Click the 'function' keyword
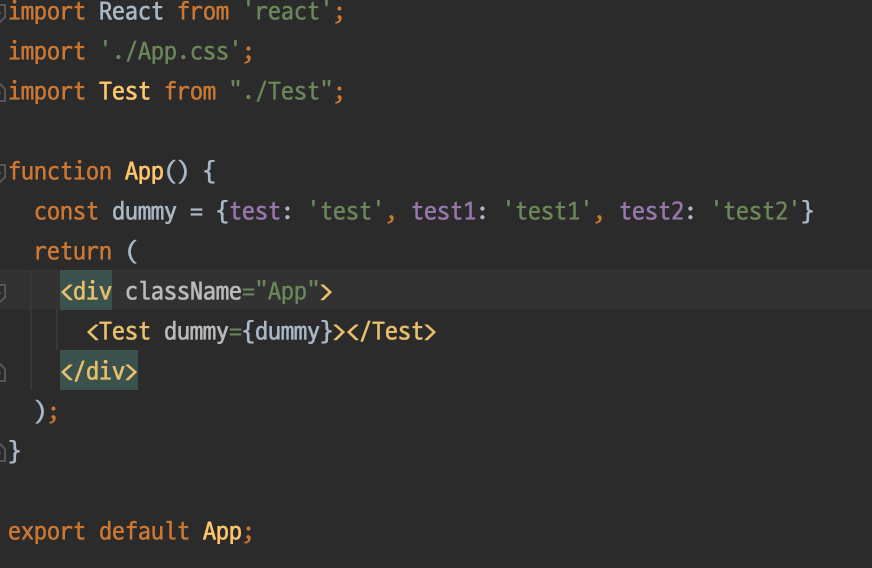Image resolution: width=872 pixels, height=568 pixels. [x=60, y=171]
